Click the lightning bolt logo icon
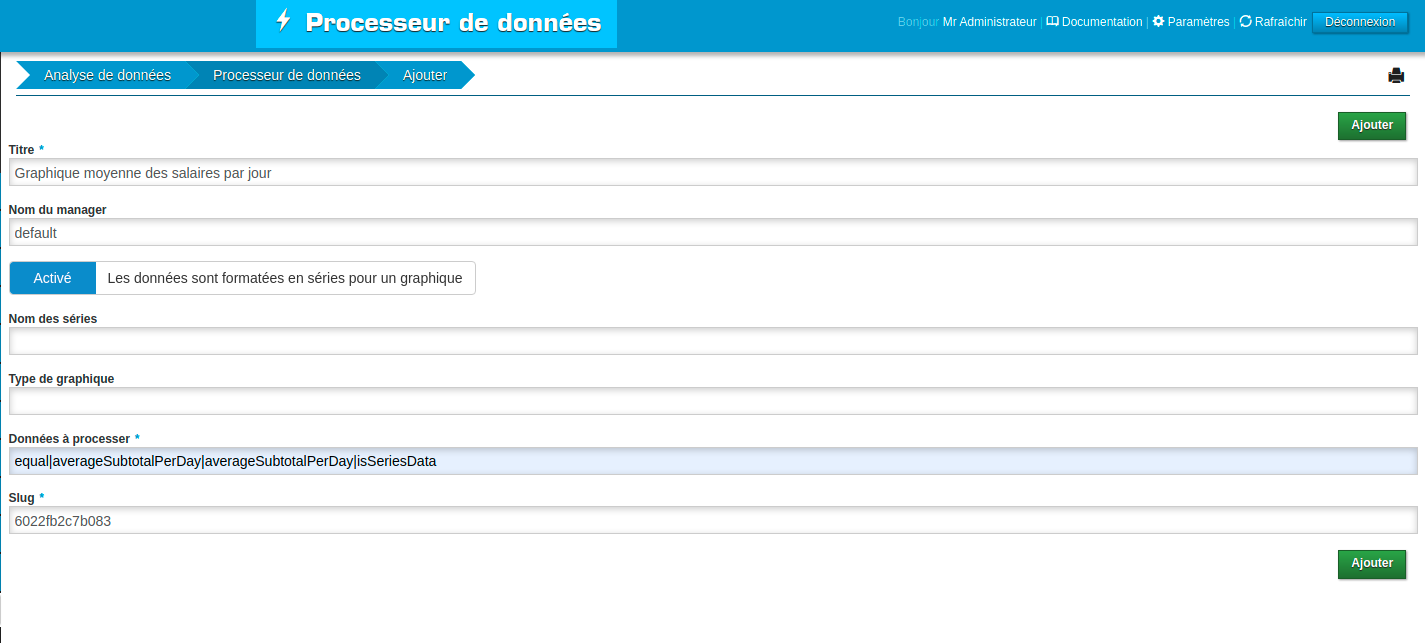The width and height of the screenshot is (1425, 643). (x=283, y=21)
